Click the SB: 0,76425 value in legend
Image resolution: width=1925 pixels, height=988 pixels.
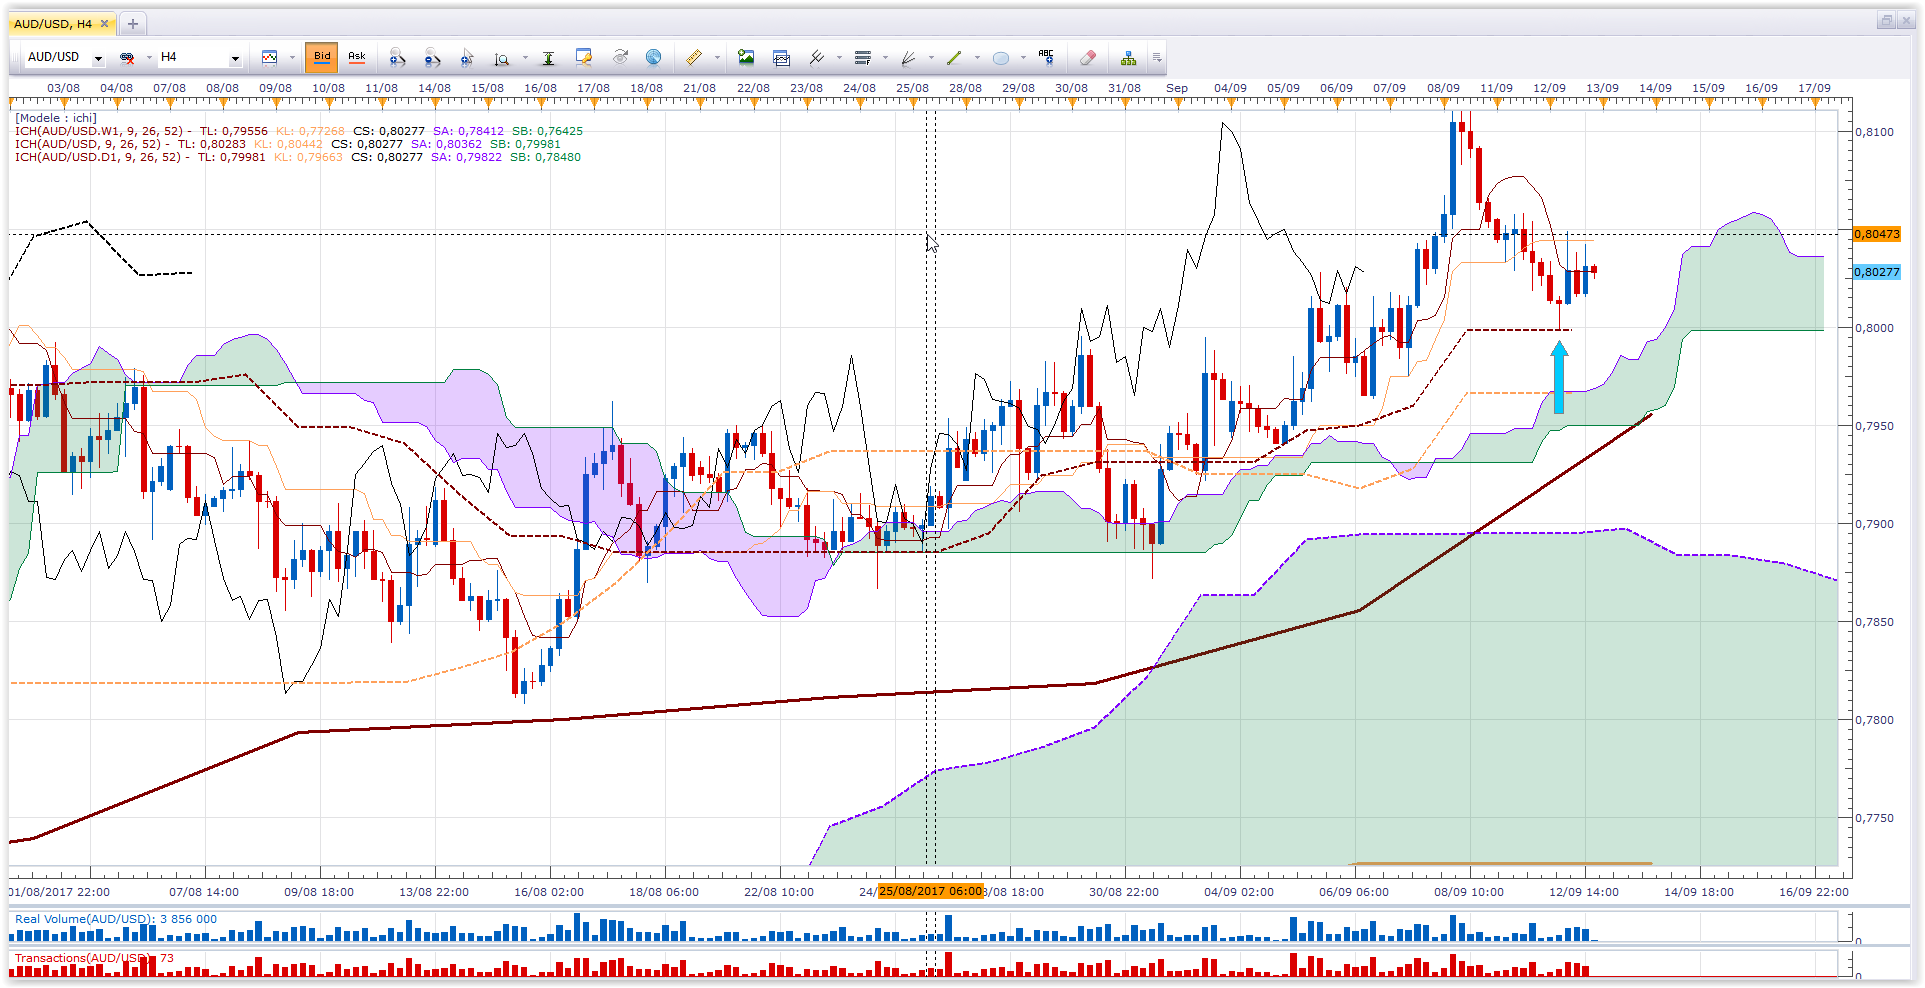547,131
